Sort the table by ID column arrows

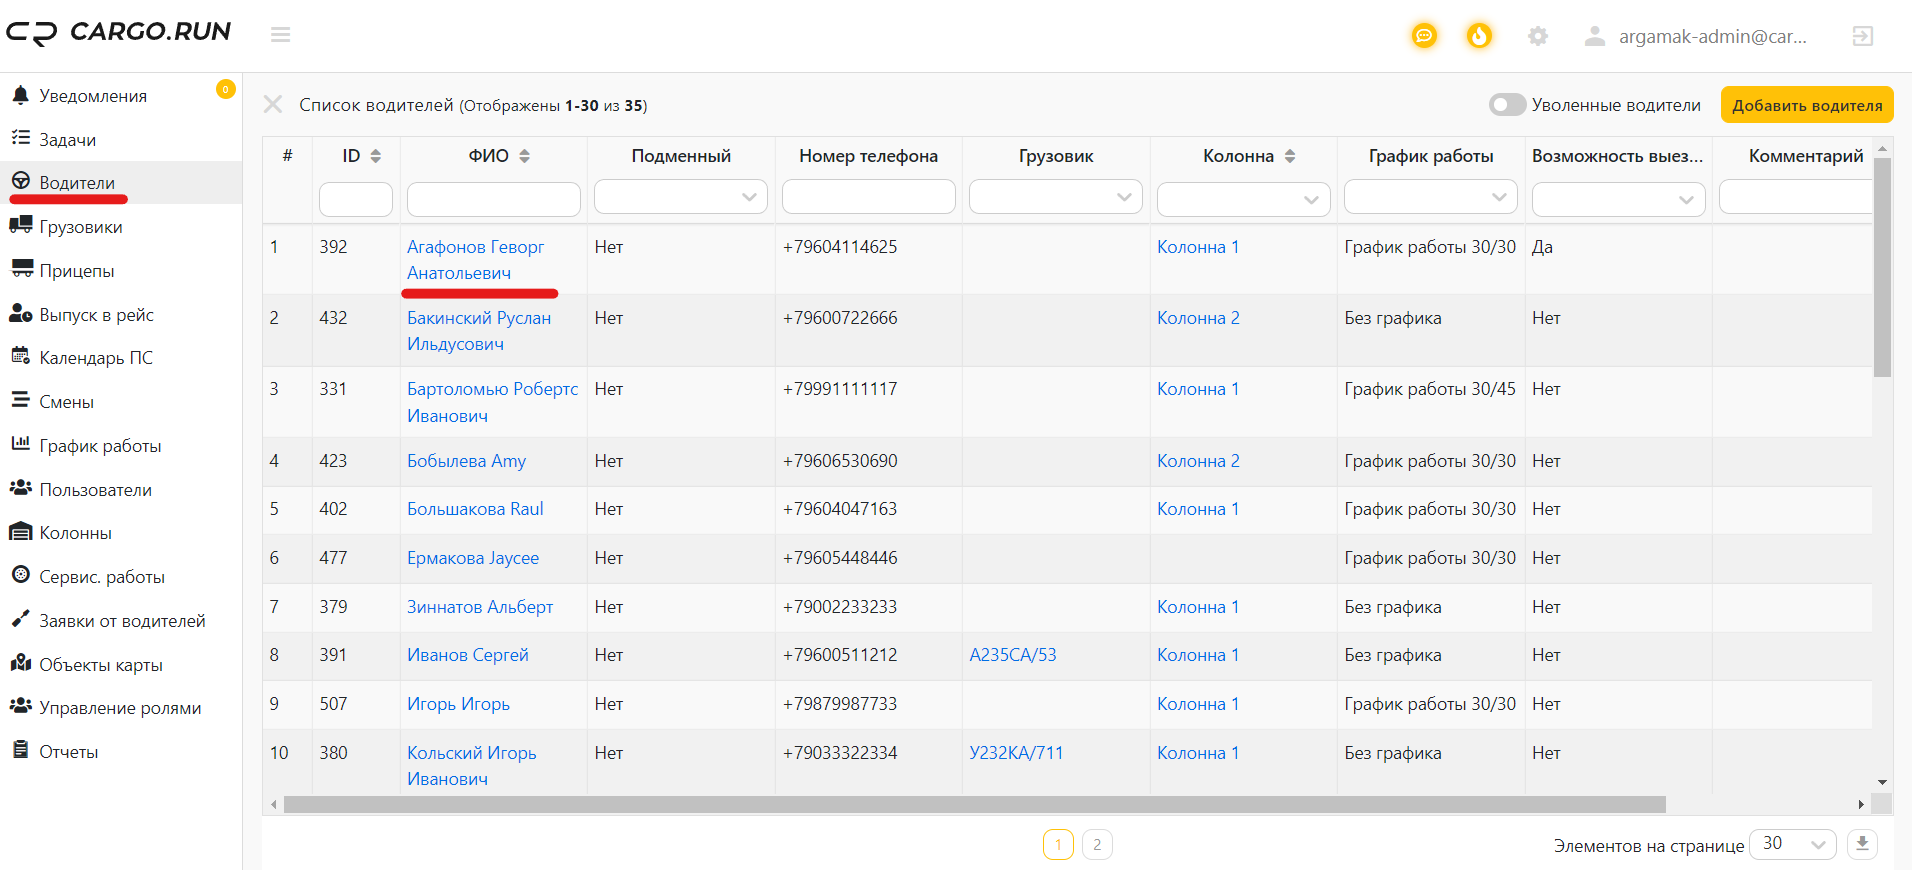[375, 156]
